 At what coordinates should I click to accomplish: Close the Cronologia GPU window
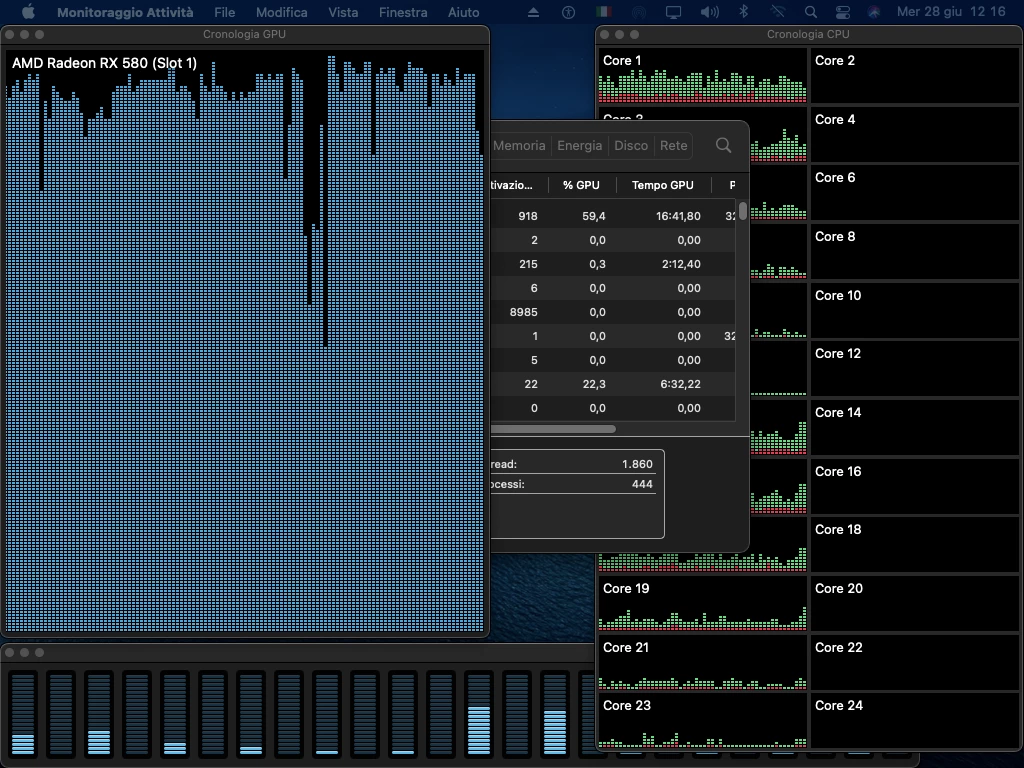(x=10, y=34)
